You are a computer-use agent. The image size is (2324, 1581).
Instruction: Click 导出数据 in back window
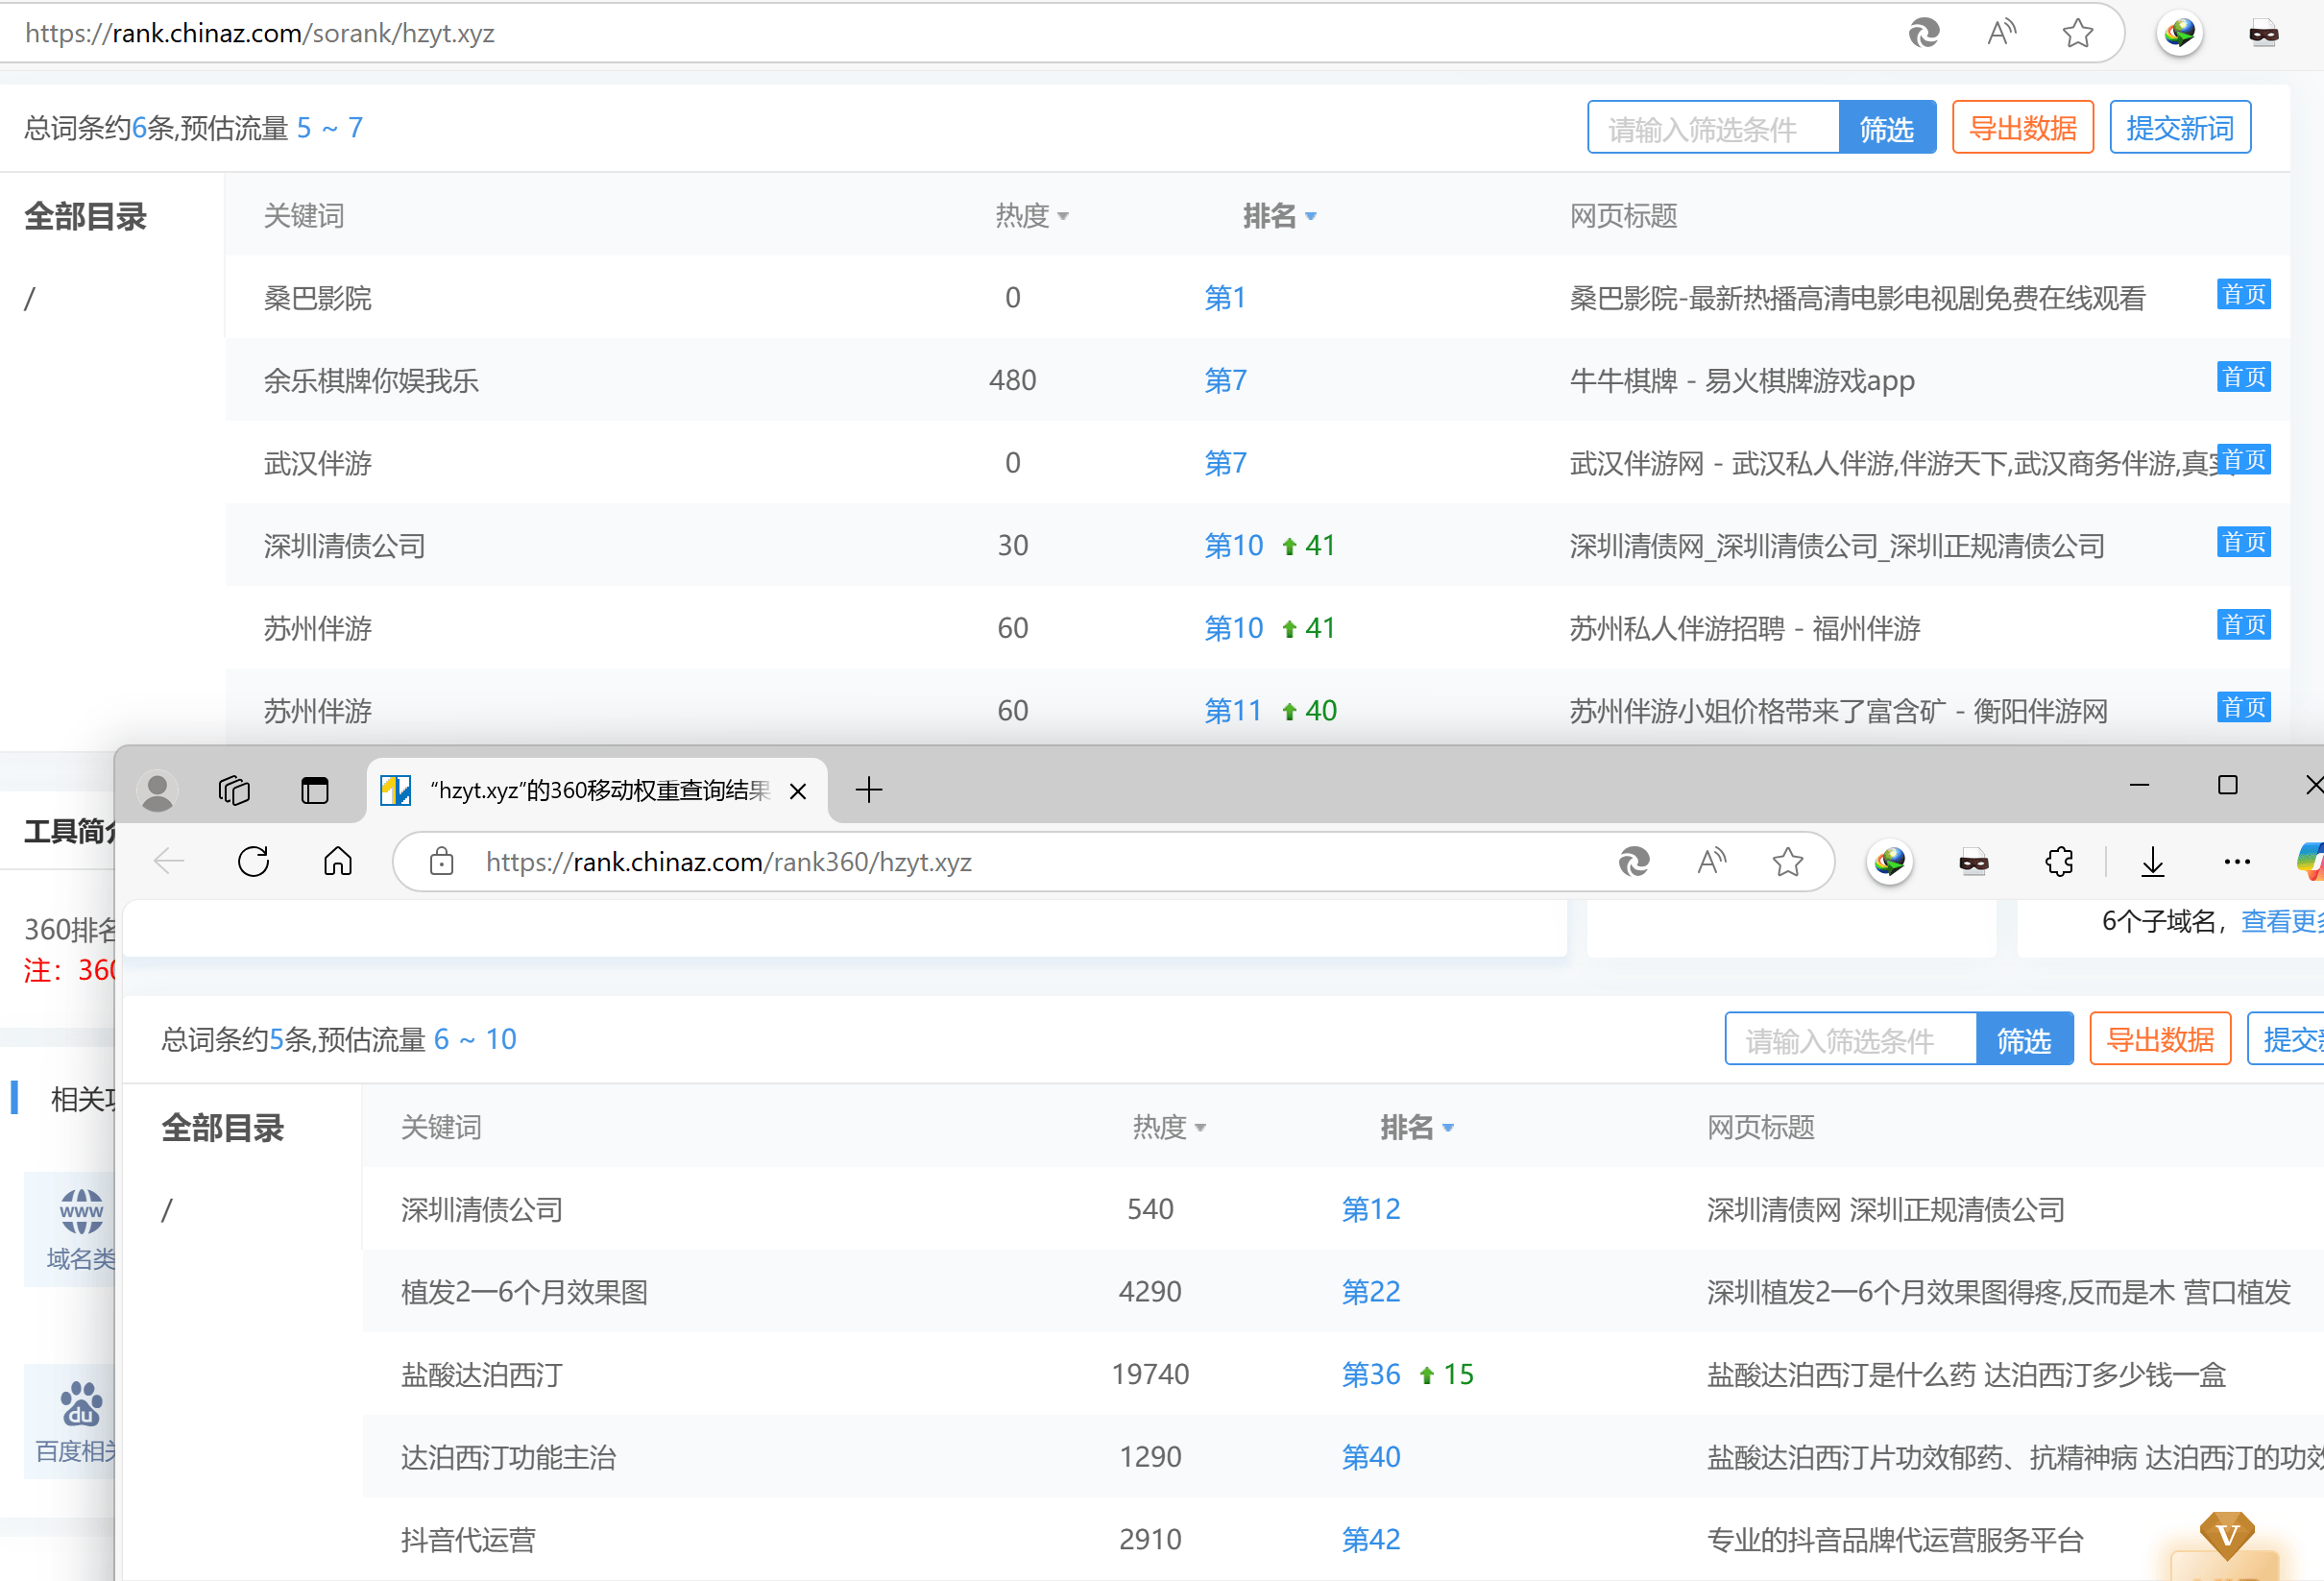(x=2023, y=128)
